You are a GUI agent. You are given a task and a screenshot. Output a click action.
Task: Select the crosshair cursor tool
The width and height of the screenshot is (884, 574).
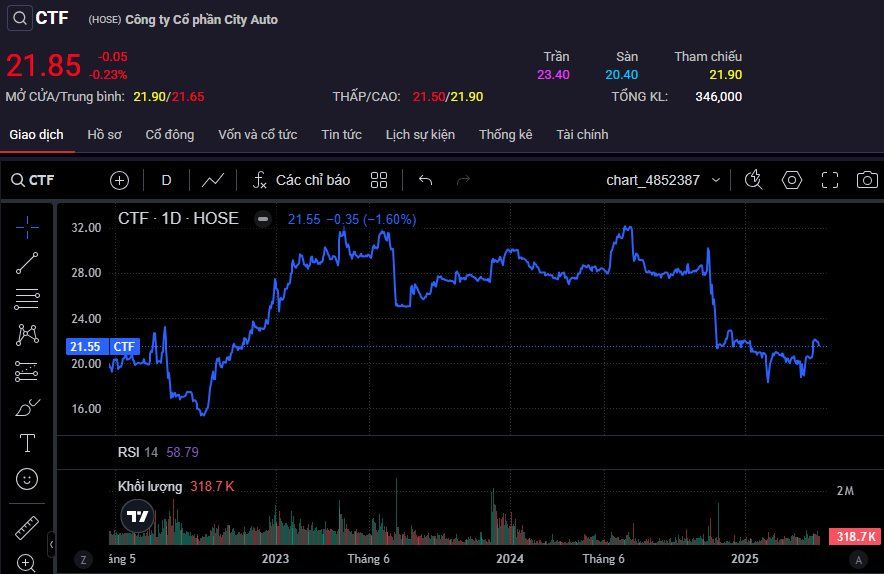pyautogui.click(x=27, y=226)
